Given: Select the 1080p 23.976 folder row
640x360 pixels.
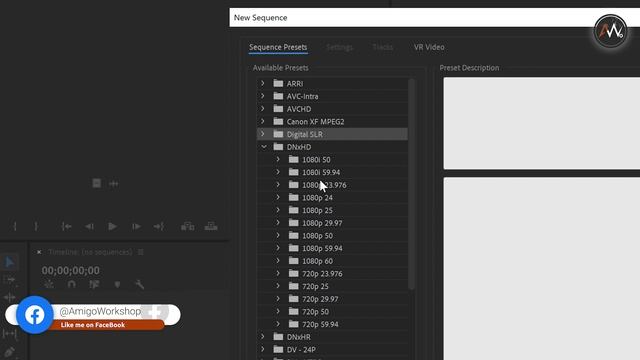Looking at the screenshot, I should point(332,185).
